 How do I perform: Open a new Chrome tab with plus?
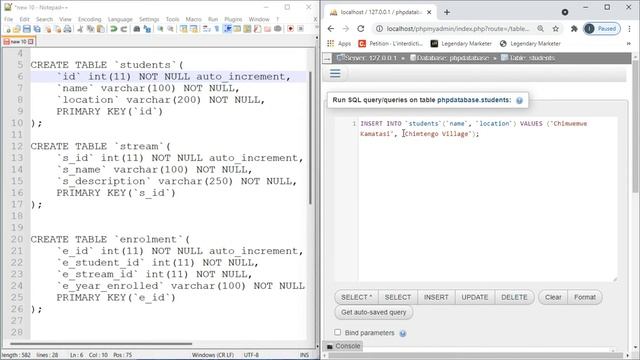[447, 12]
